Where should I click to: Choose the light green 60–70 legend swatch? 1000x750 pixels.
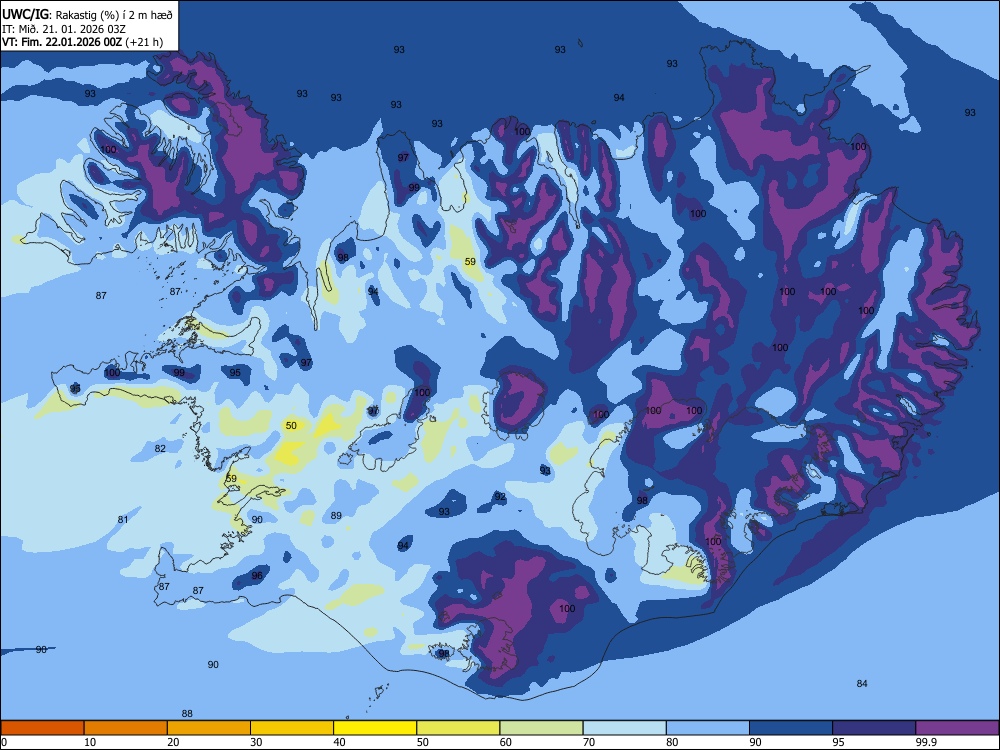(x=541, y=728)
